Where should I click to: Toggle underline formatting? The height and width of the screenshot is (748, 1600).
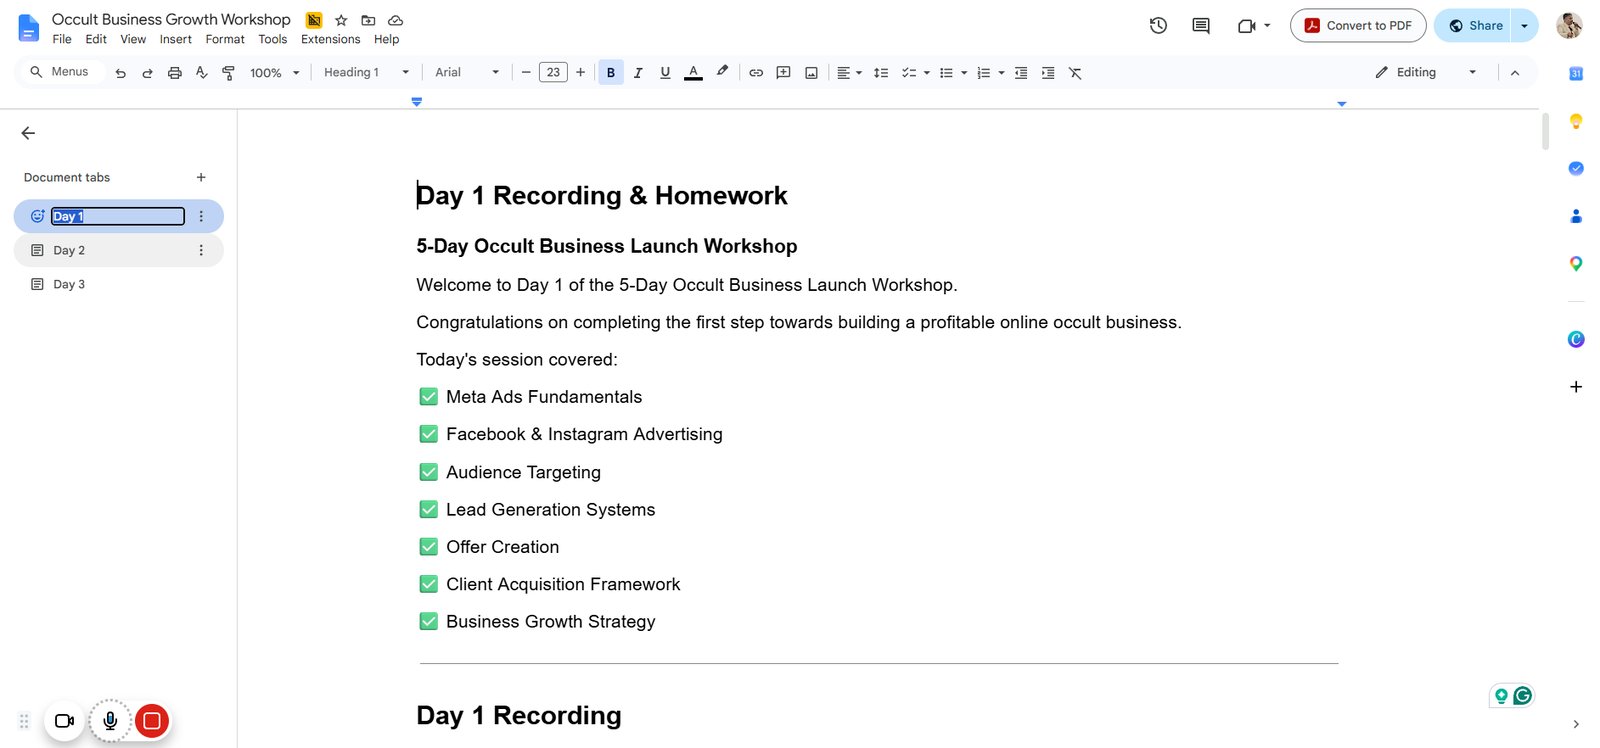[665, 73]
